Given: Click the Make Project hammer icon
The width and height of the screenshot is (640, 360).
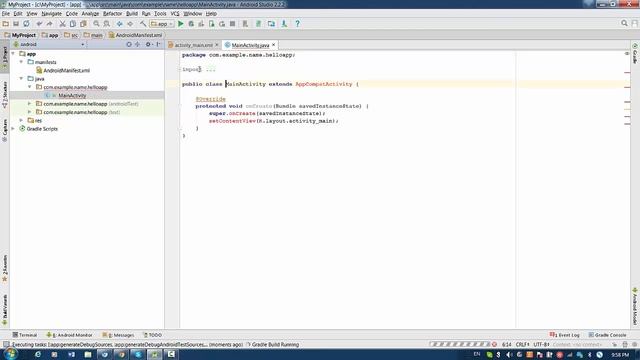Looking at the screenshot, I should [x=143, y=24].
